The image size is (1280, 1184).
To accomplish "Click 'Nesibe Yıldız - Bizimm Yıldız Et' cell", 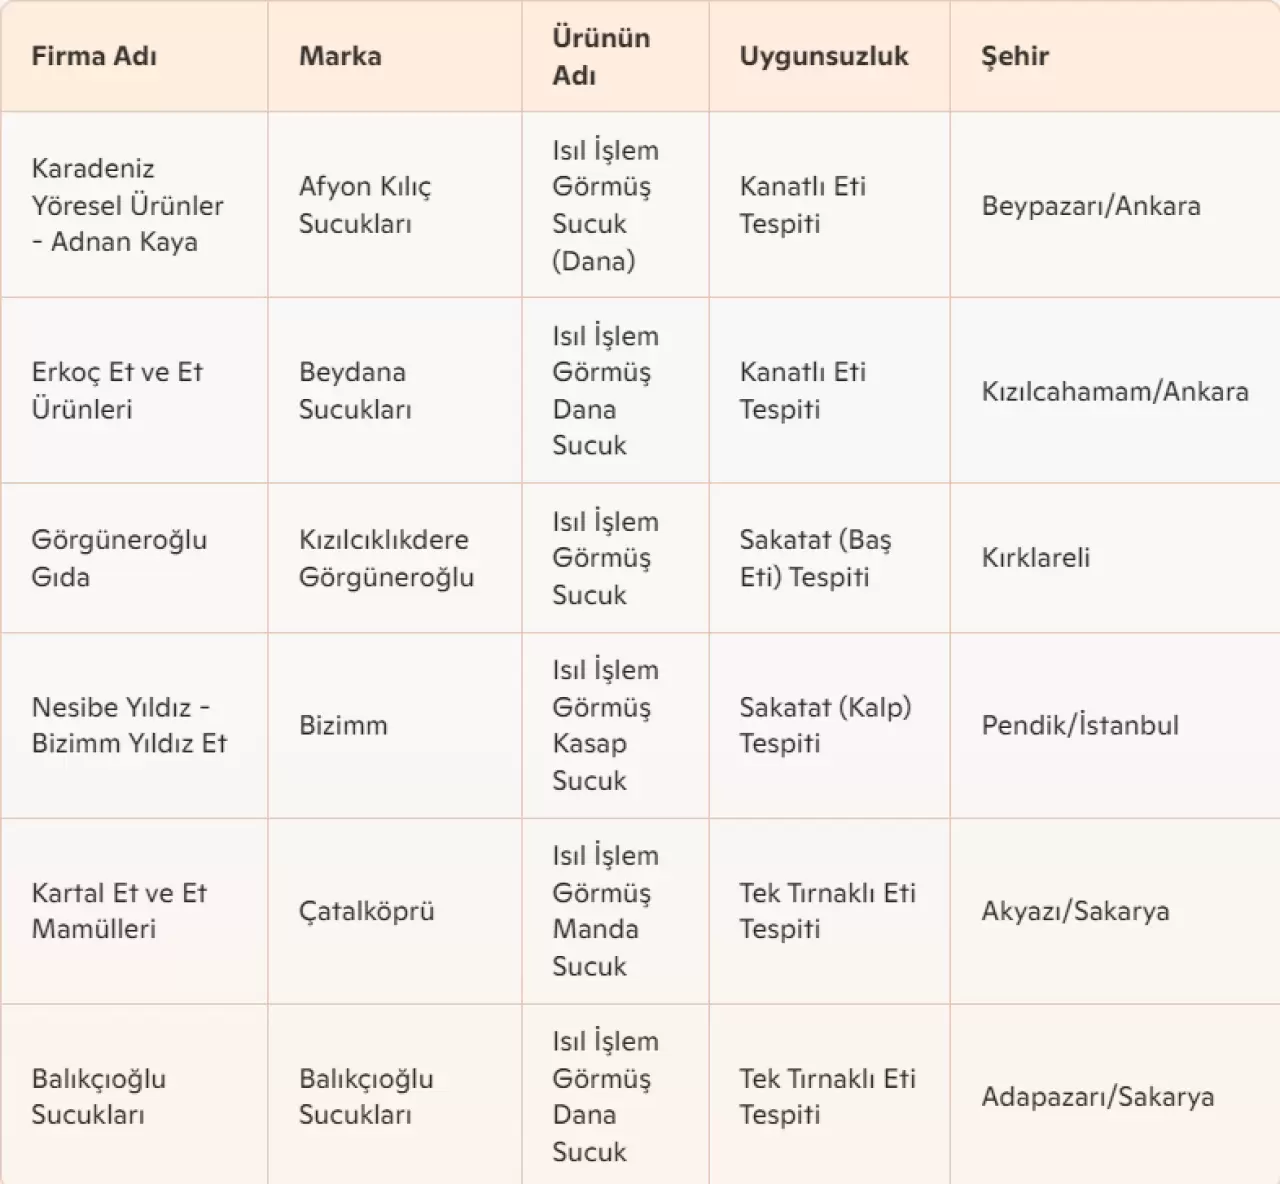I will click(x=129, y=725).
